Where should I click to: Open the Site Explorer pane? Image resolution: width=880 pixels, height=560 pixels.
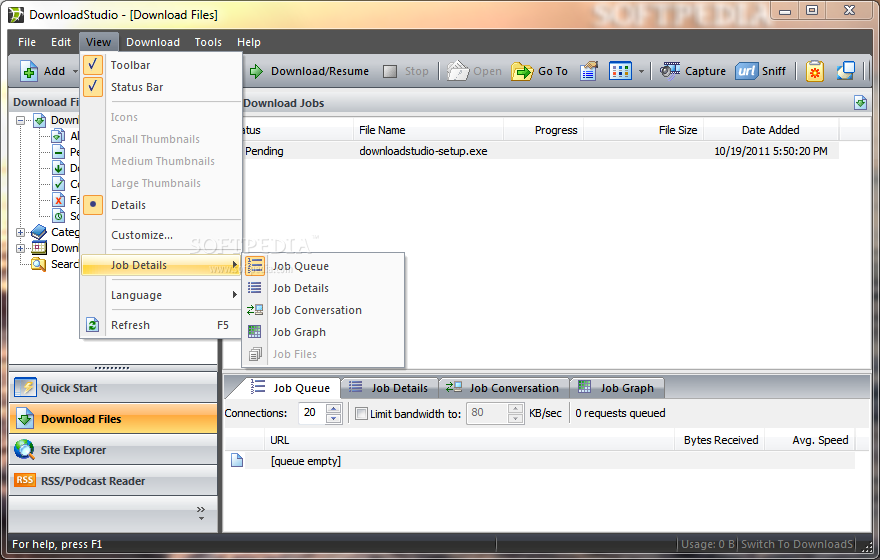pyautogui.click(x=113, y=449)
